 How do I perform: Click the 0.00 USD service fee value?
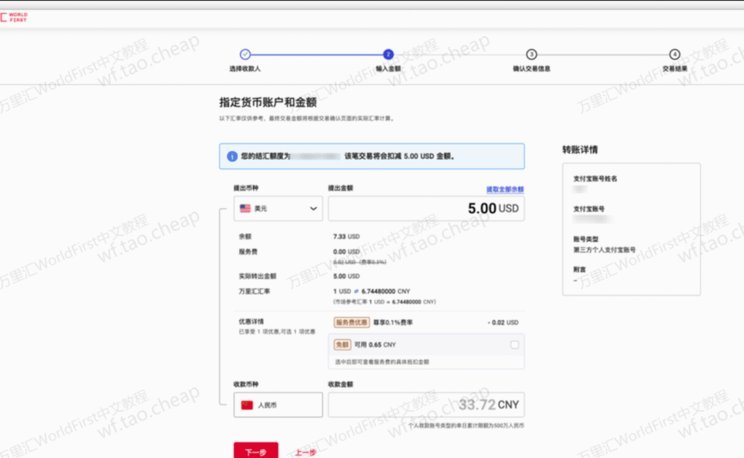point(346,252)
